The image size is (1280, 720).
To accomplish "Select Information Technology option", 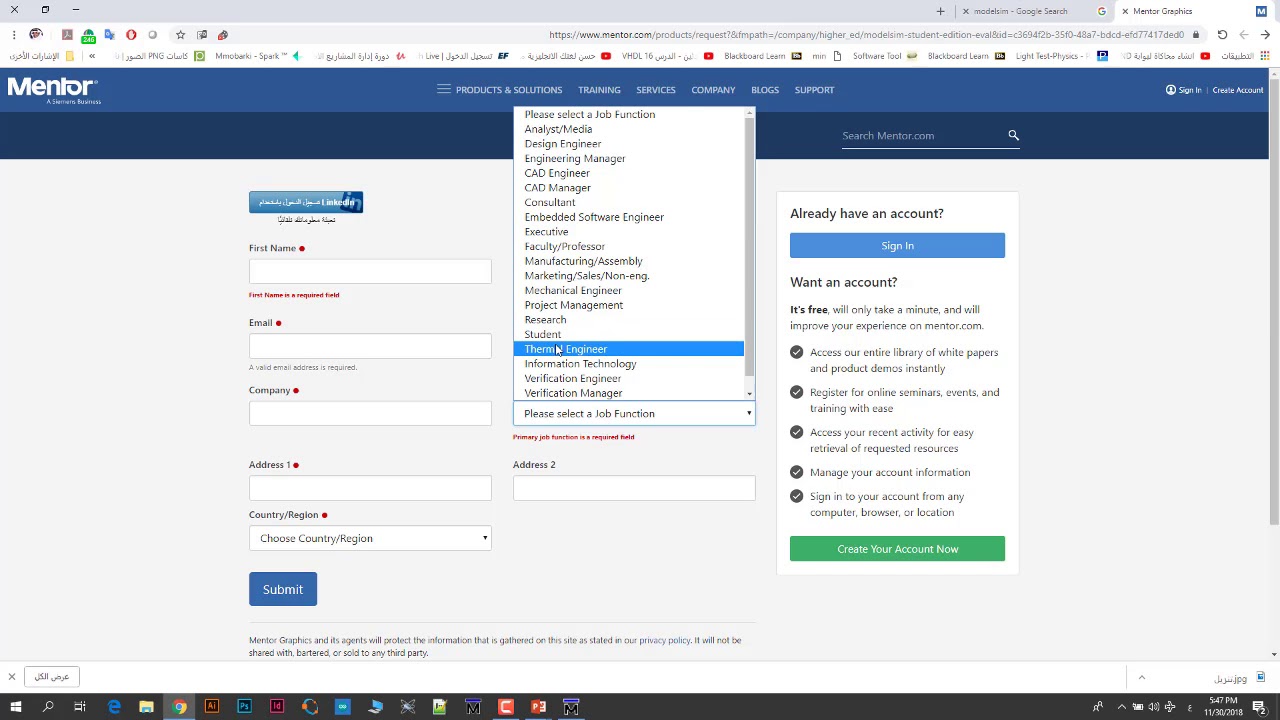I will pos(629,364).
